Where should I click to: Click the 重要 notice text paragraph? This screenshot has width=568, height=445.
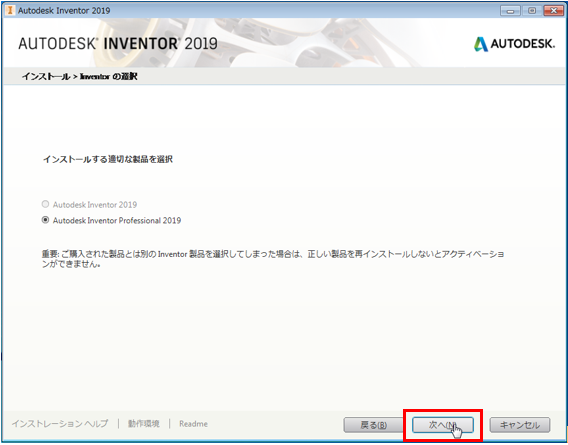pyautogui.click(x=273, y=259)
